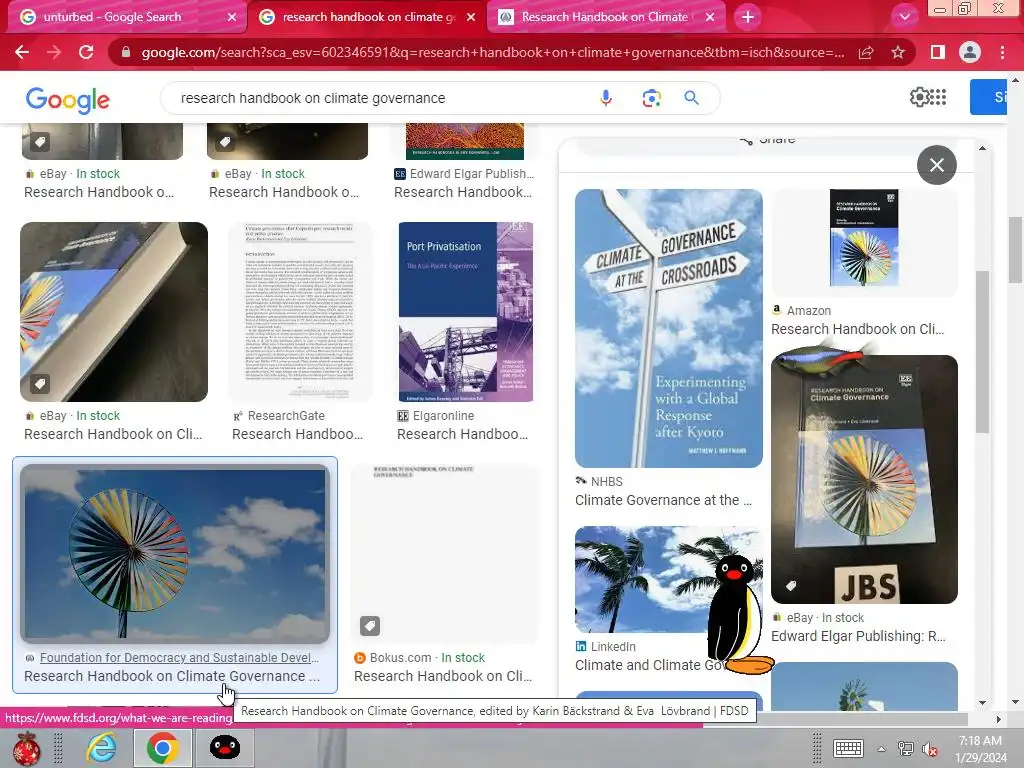The image size is (1024, 768).
Task: Click the muted volume tray icon
Action: coord(930,749)
